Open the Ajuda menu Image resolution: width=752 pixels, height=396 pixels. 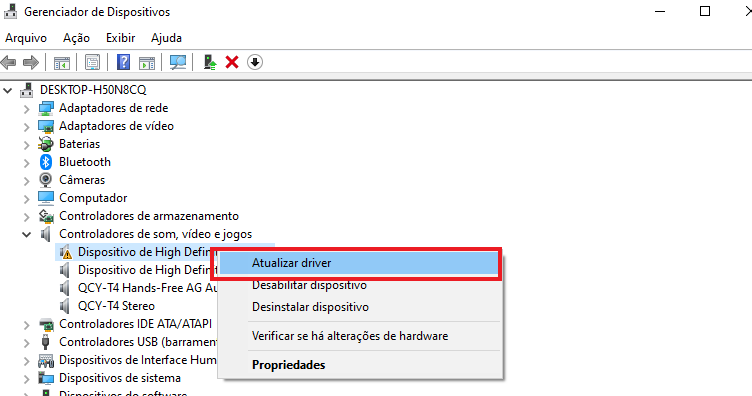click(166, 38)
